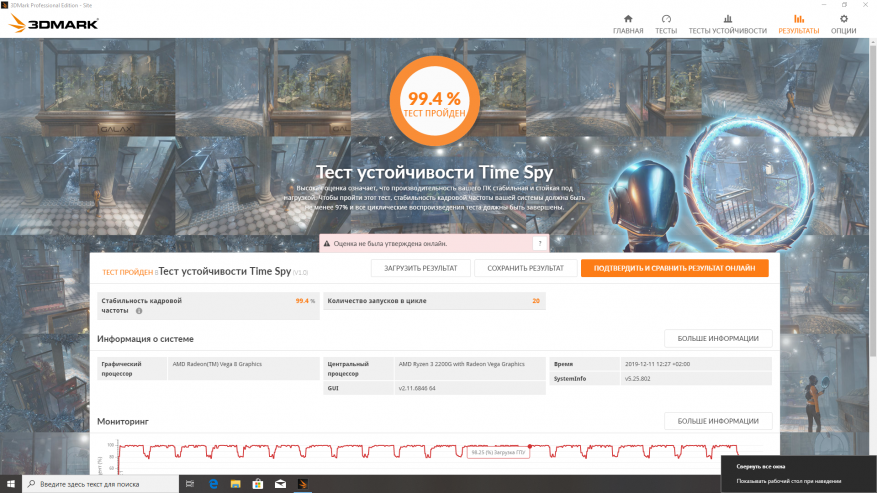This screenshot has height=493, width=877.
Task: Open the ОПЦИИ options tab
Action: 843,24
